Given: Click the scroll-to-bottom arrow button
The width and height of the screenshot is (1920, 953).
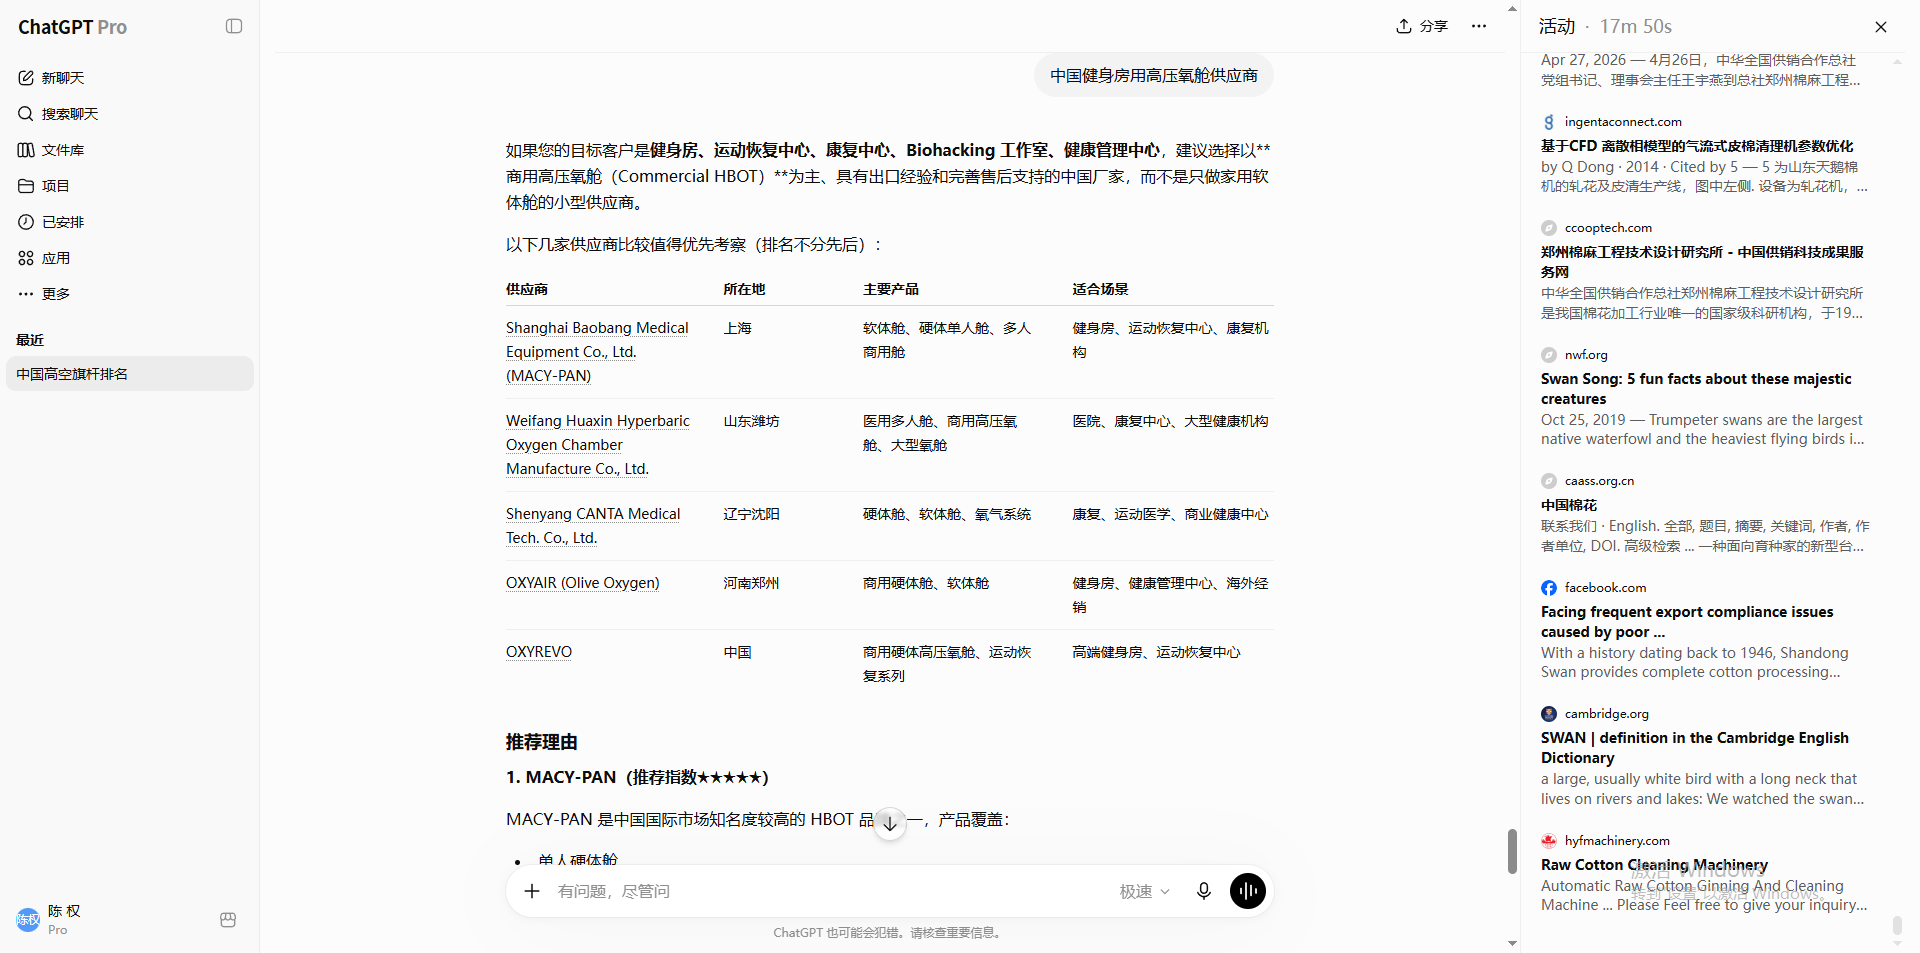Looking at the screenshot, I should [x=890, y=824].
